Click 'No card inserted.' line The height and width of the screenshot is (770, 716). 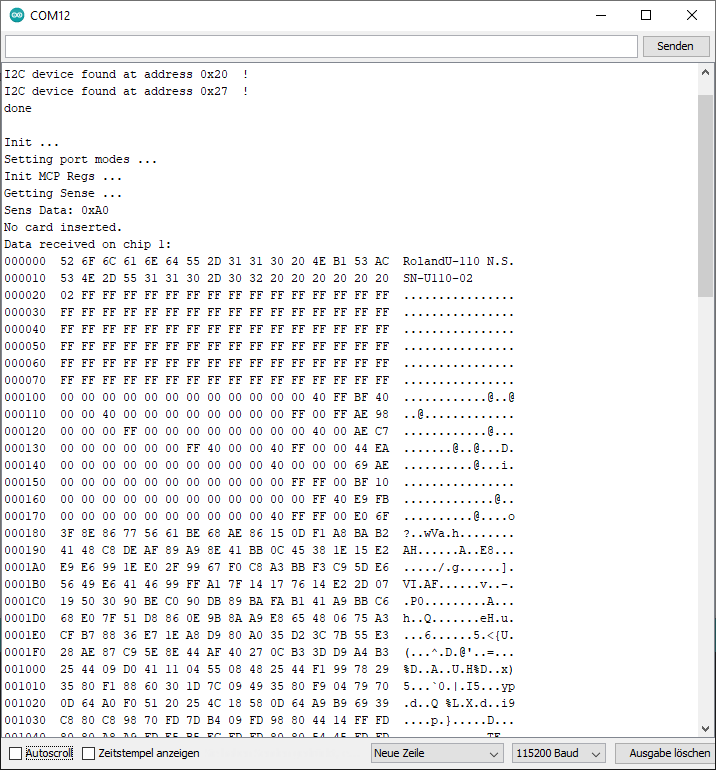tap(63, 227)
